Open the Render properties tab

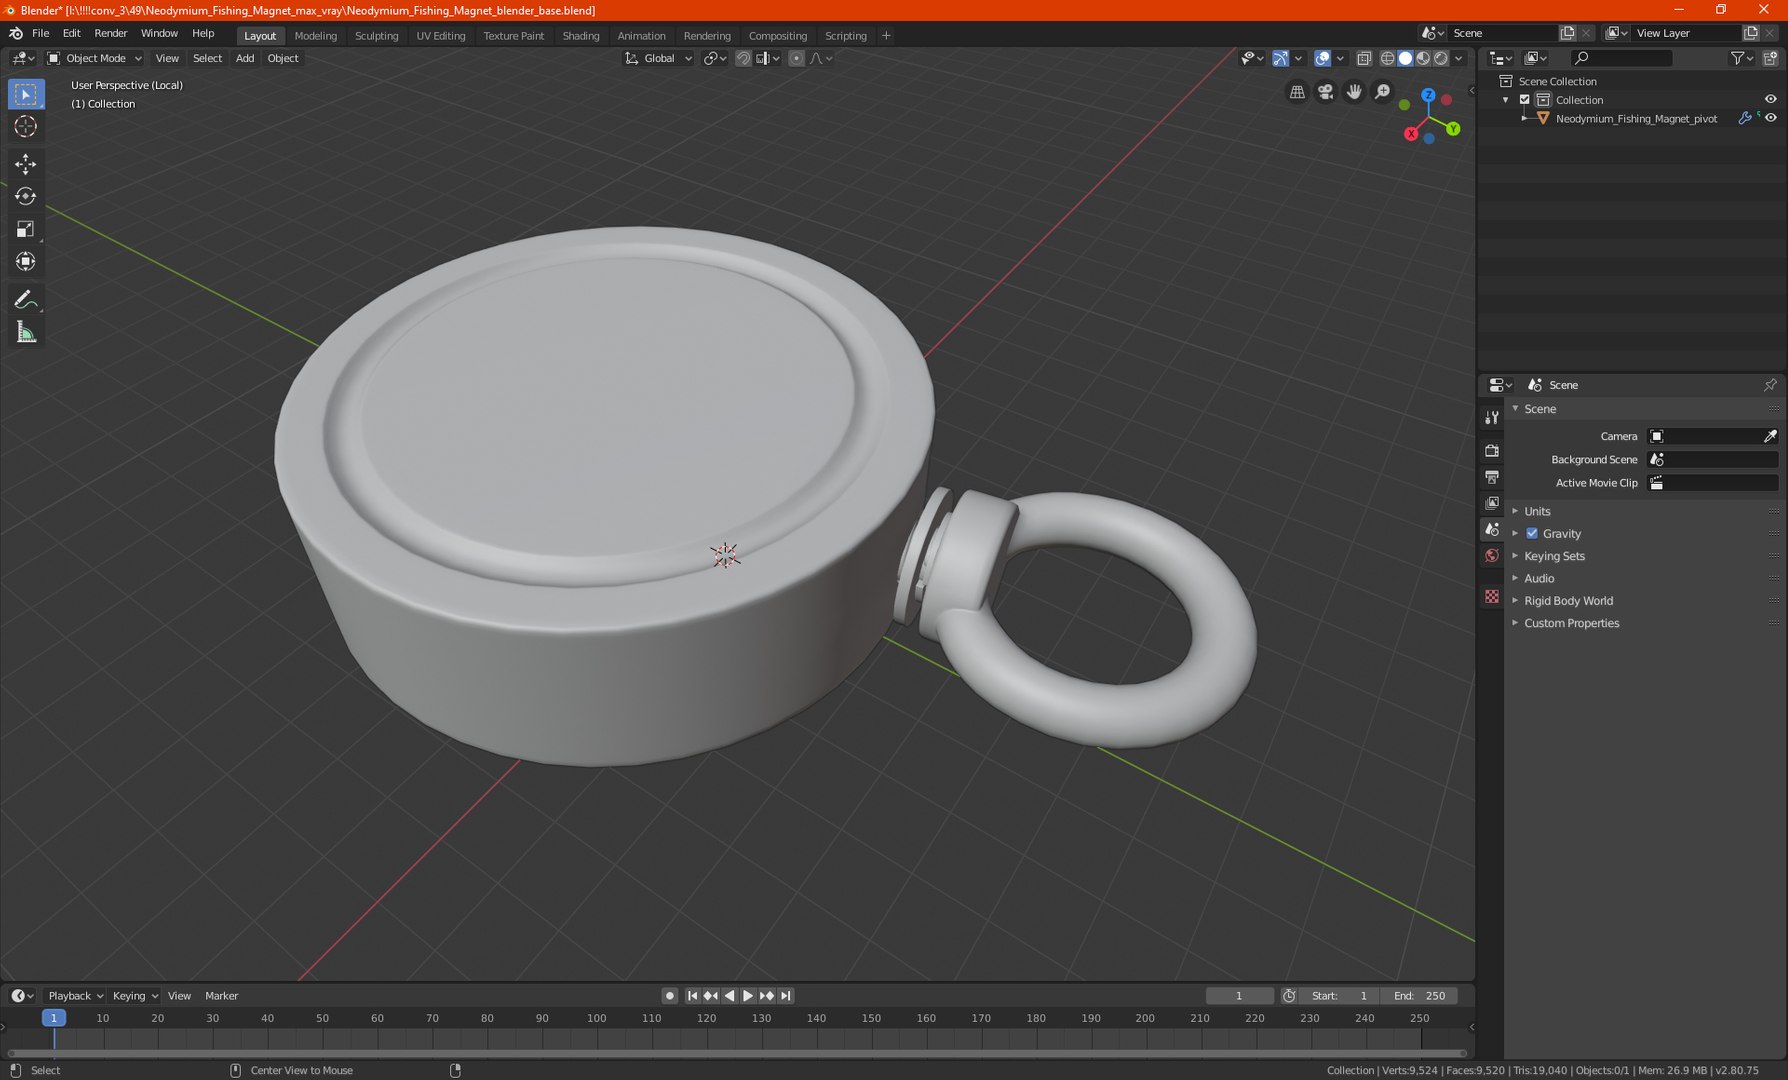[x=1492, y=451]
